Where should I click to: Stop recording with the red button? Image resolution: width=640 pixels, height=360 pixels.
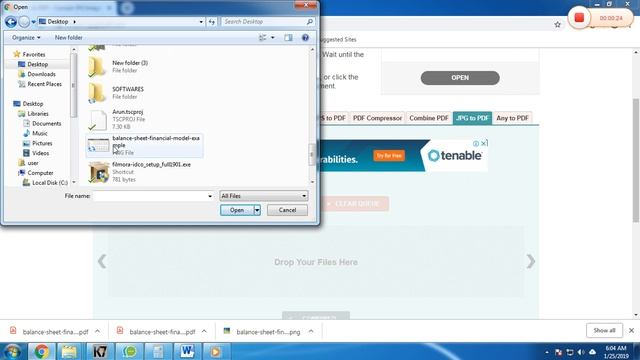[579, 18]
